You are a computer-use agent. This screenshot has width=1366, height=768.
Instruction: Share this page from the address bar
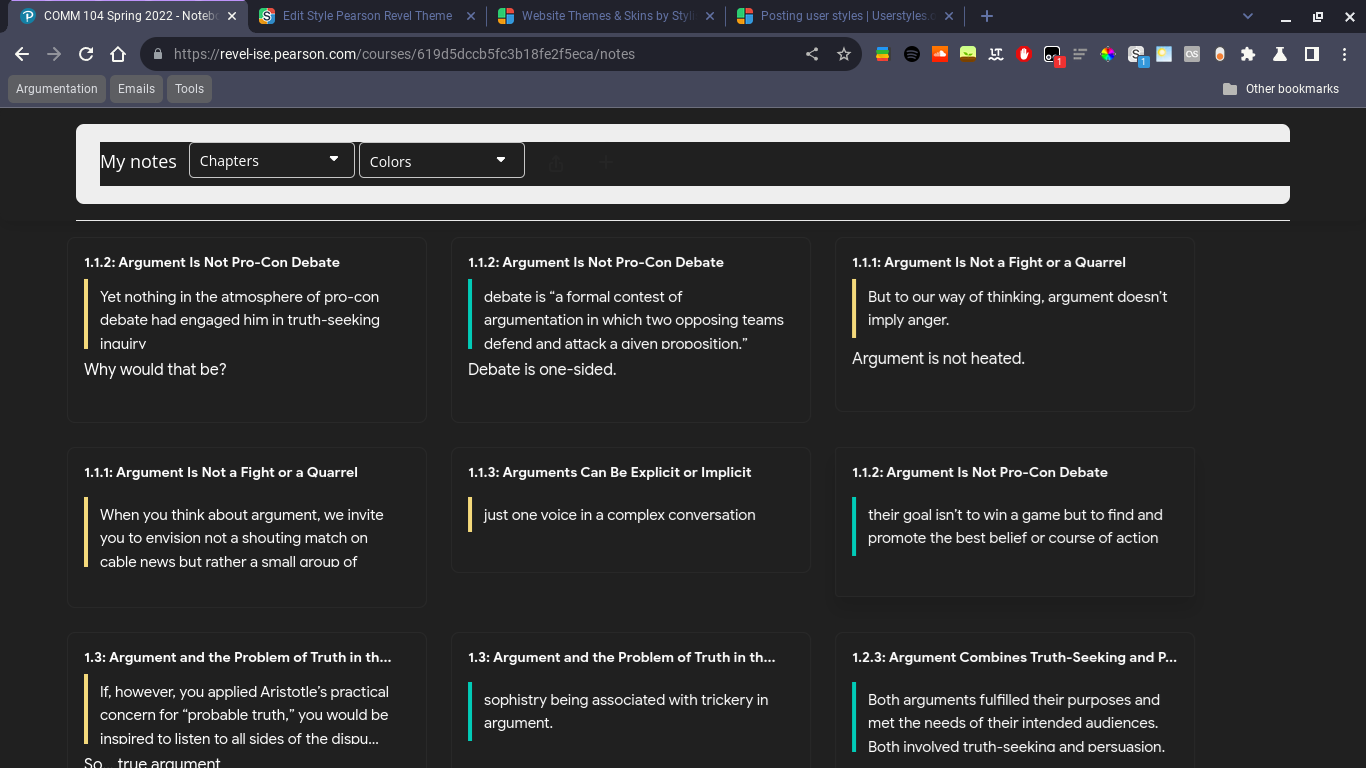tap(812, 54)
